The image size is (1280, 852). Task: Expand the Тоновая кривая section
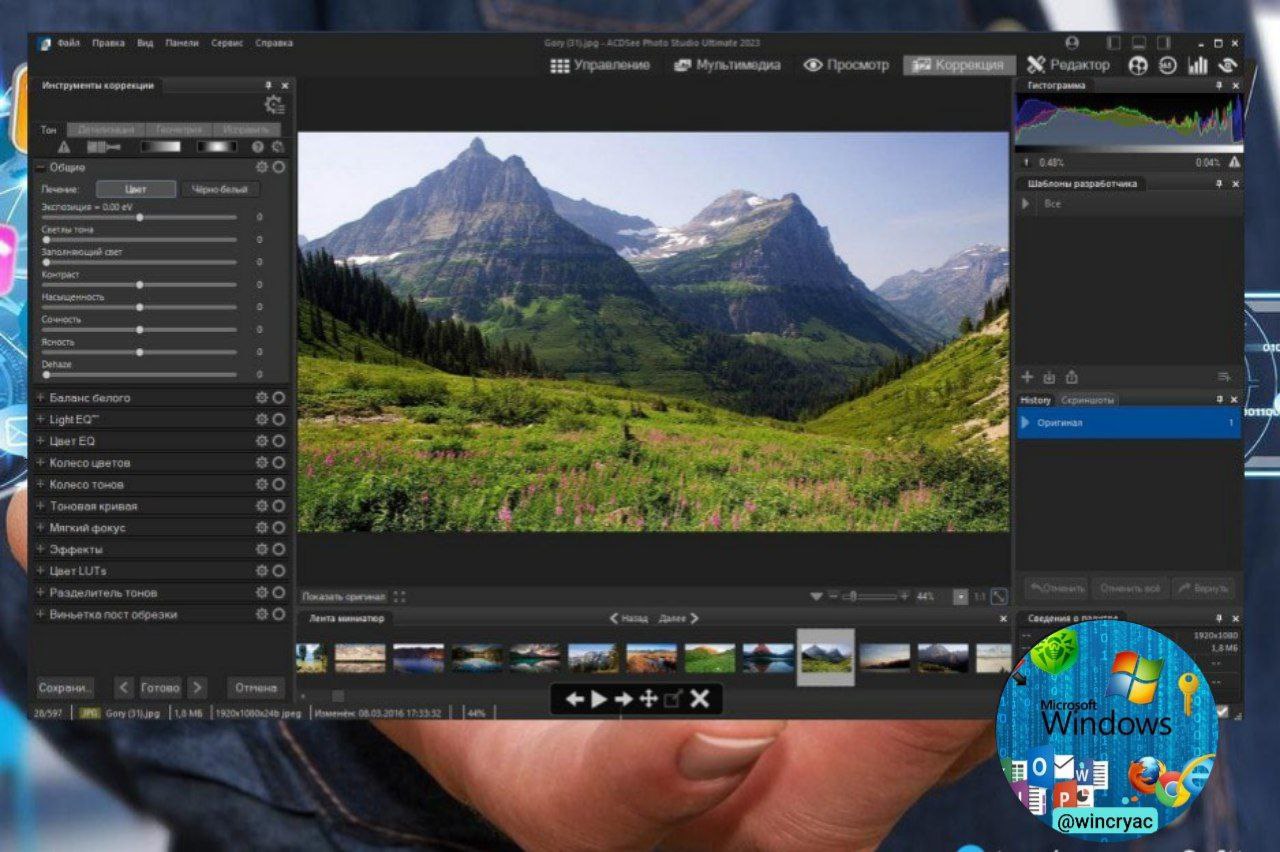(41, 506)
